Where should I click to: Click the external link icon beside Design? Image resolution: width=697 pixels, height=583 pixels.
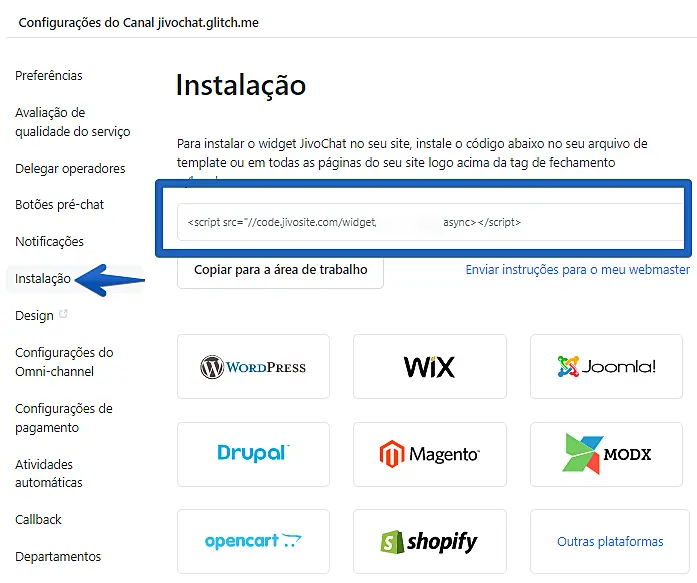[x=65, y=315]
